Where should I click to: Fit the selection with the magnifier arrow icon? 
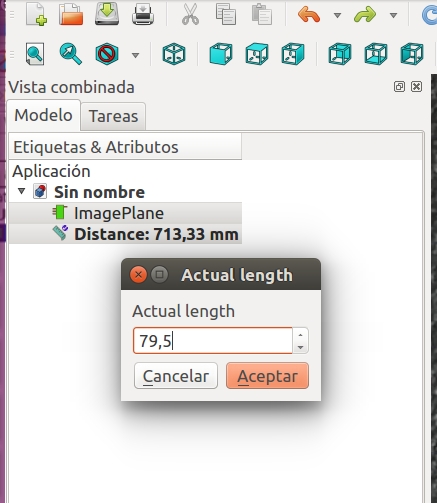[70, 54]
